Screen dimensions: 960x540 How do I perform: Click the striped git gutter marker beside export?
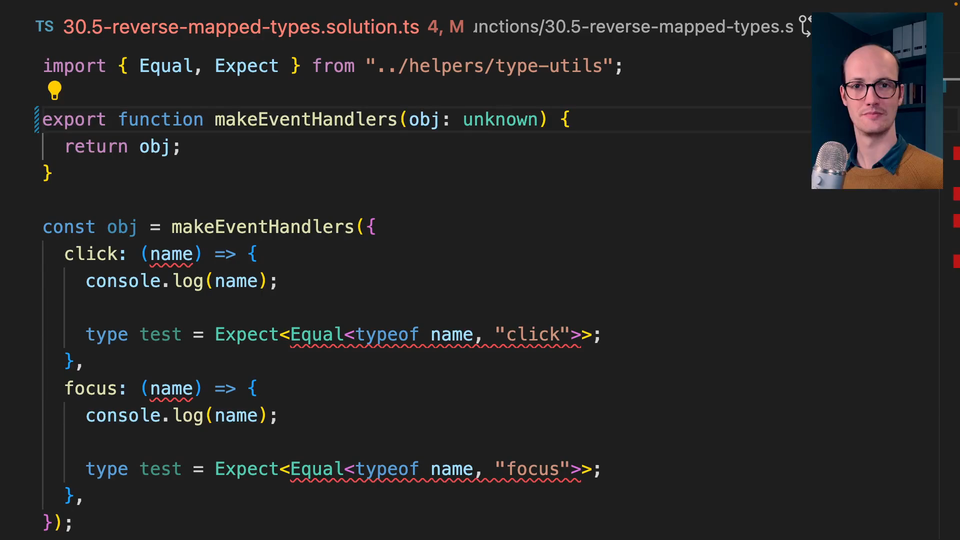point(36,120)
